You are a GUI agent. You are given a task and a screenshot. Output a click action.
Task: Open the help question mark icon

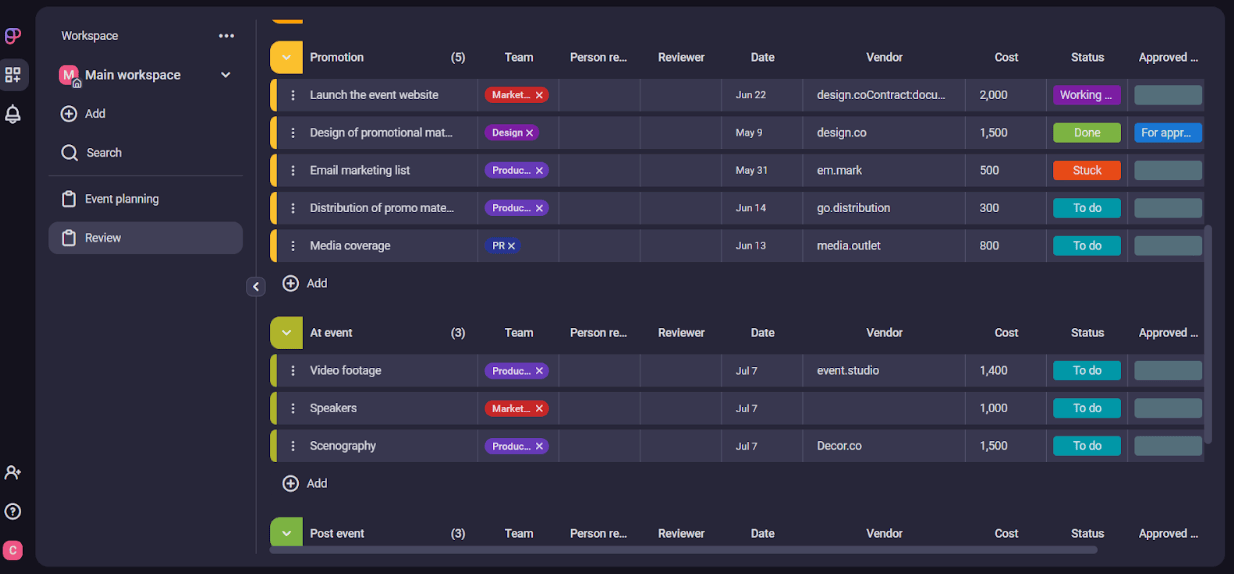coord(13,511)
